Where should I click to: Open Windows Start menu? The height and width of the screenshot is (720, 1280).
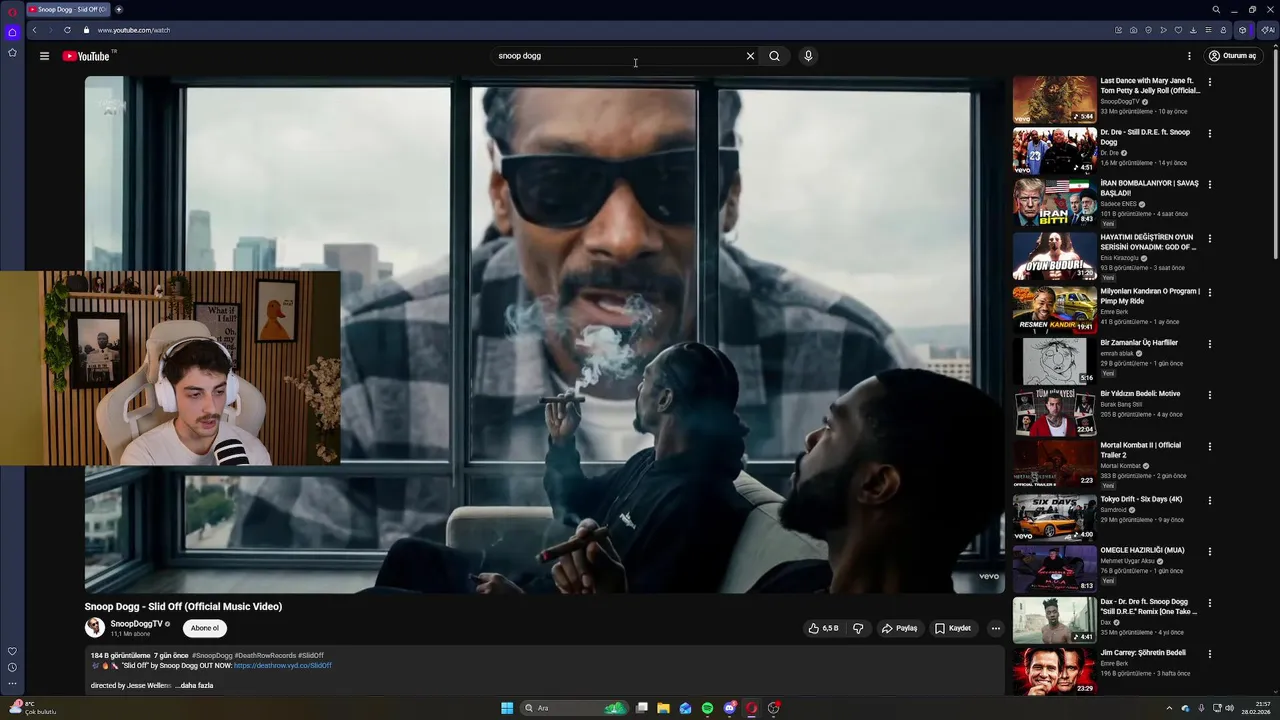[x=507, y=708]
